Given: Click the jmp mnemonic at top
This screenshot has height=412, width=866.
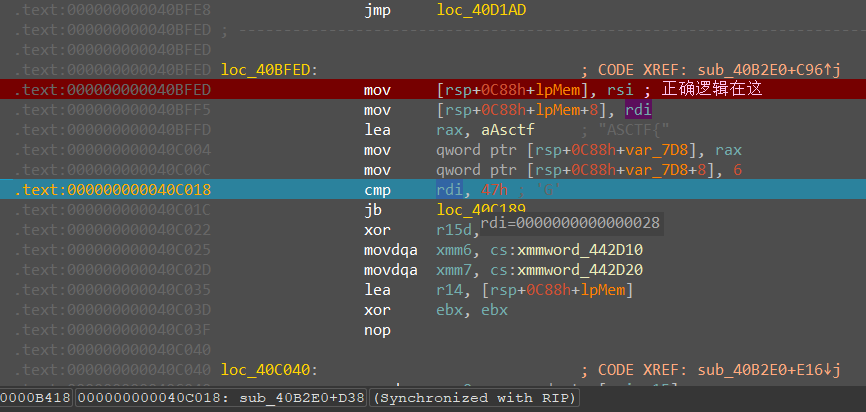Looking at the screenshot, I should (377, 10).
